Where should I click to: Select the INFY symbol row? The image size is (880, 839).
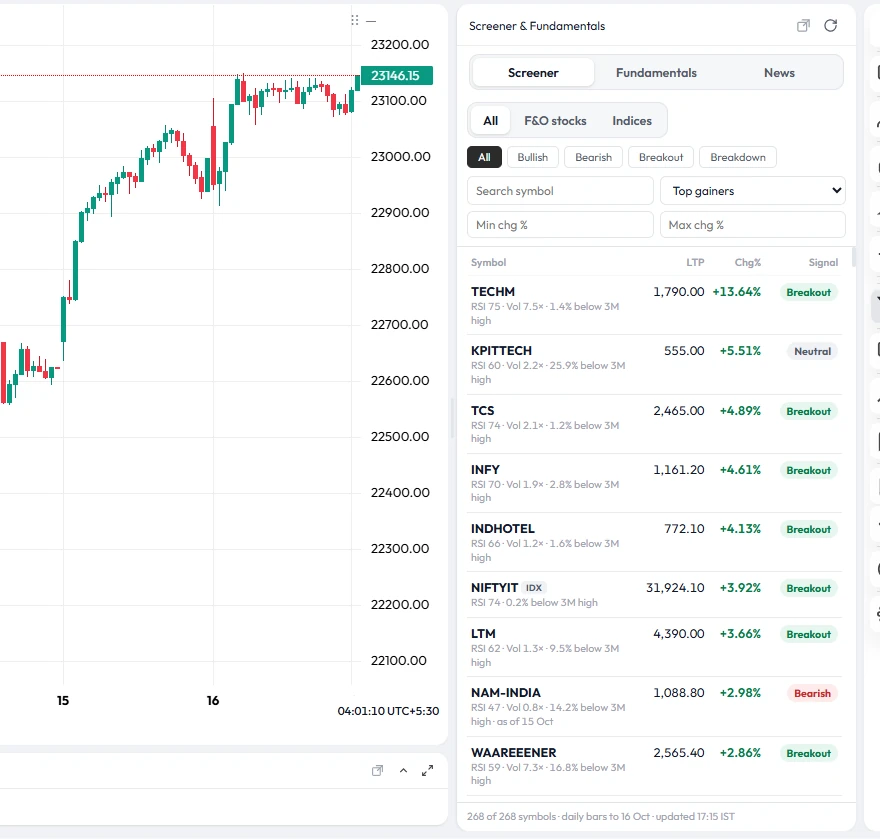pos(654,483)
